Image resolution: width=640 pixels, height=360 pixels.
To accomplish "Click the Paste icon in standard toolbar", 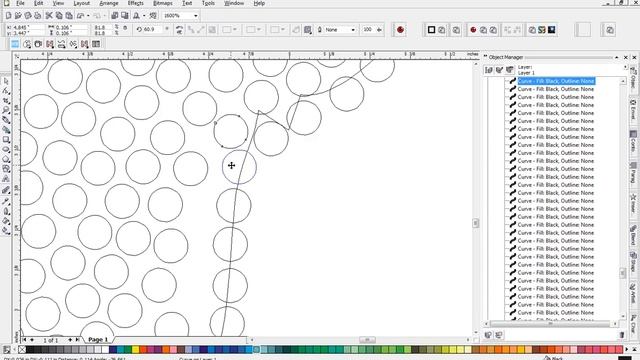I will point(69,16).
